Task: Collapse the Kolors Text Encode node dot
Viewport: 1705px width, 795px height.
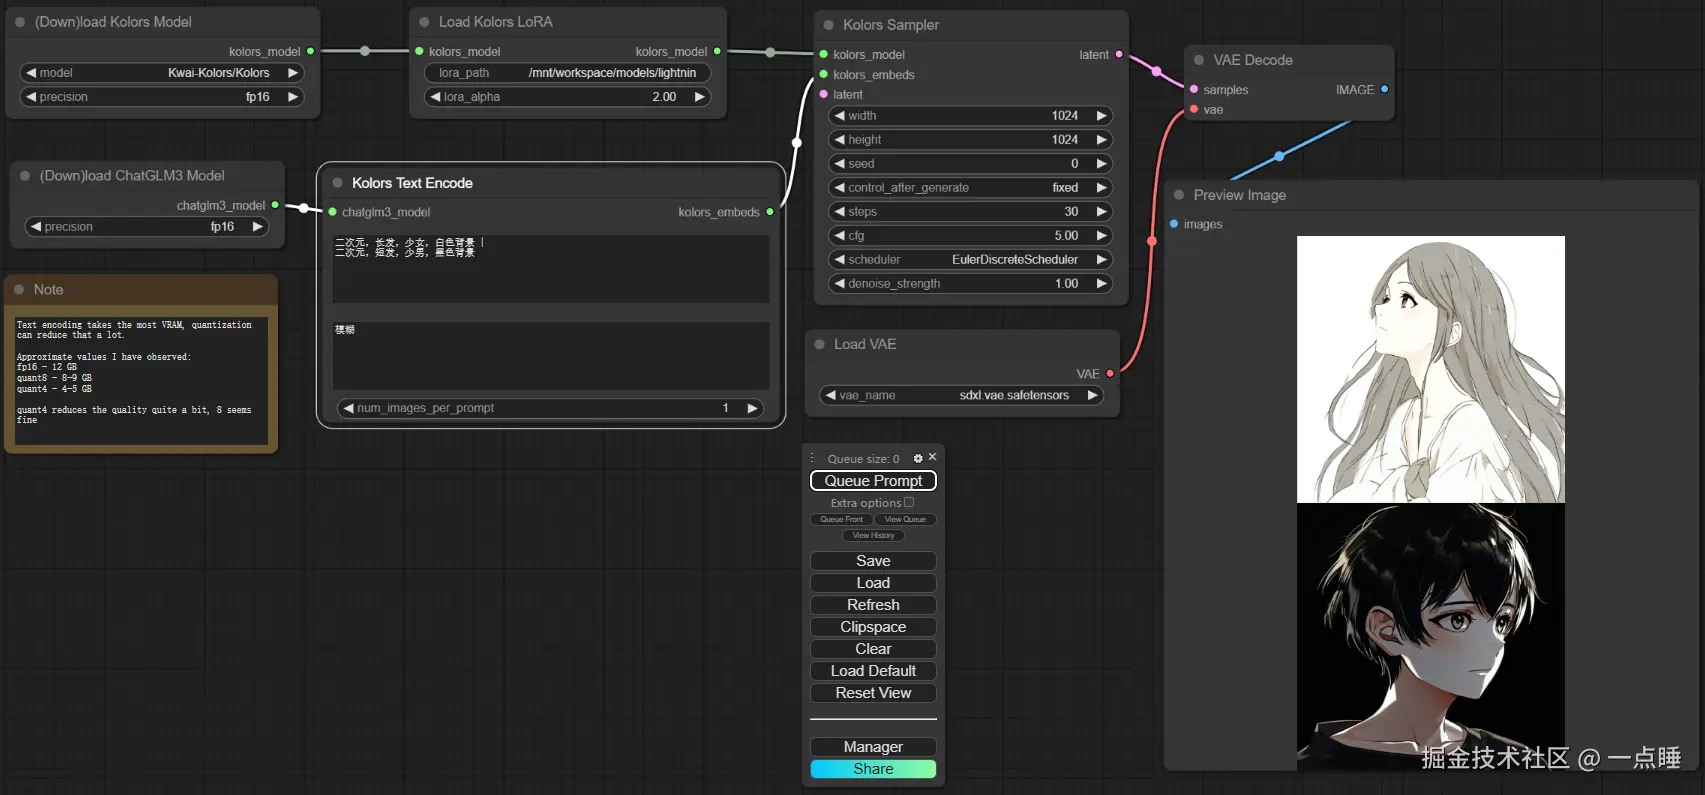Action: click(338, 183)
